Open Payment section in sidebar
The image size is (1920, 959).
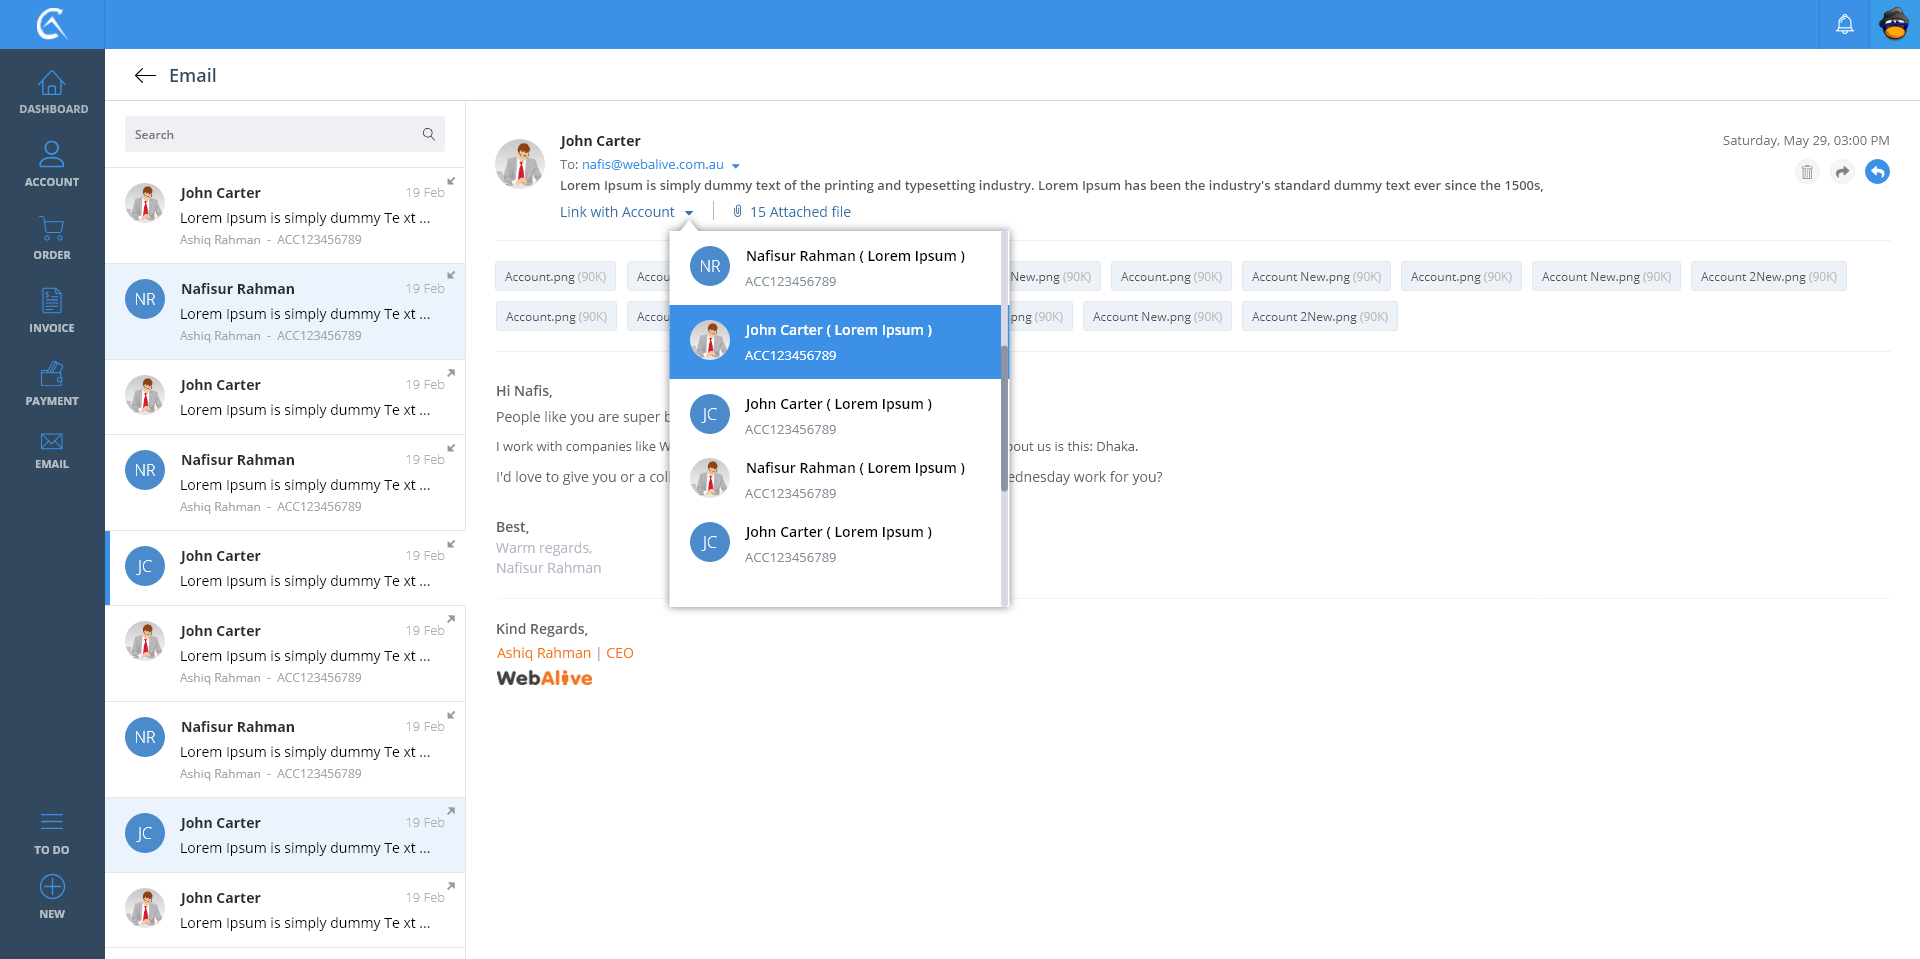coord(52,384)
